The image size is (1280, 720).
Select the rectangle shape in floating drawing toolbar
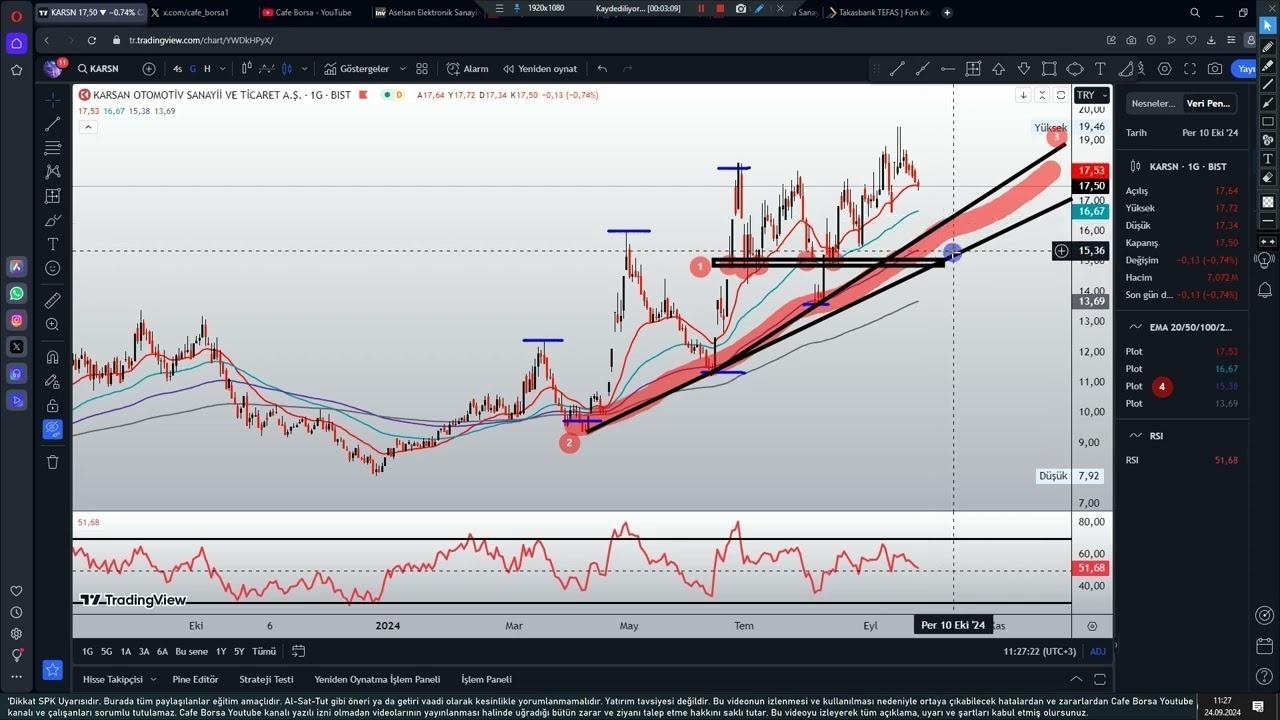click(x=1049, y=69)
